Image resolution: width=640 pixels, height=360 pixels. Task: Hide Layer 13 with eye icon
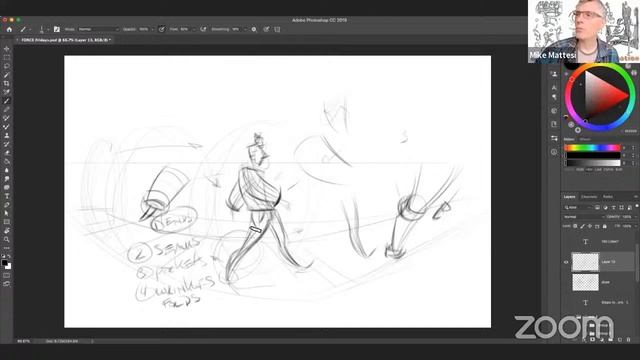[566, 262]
